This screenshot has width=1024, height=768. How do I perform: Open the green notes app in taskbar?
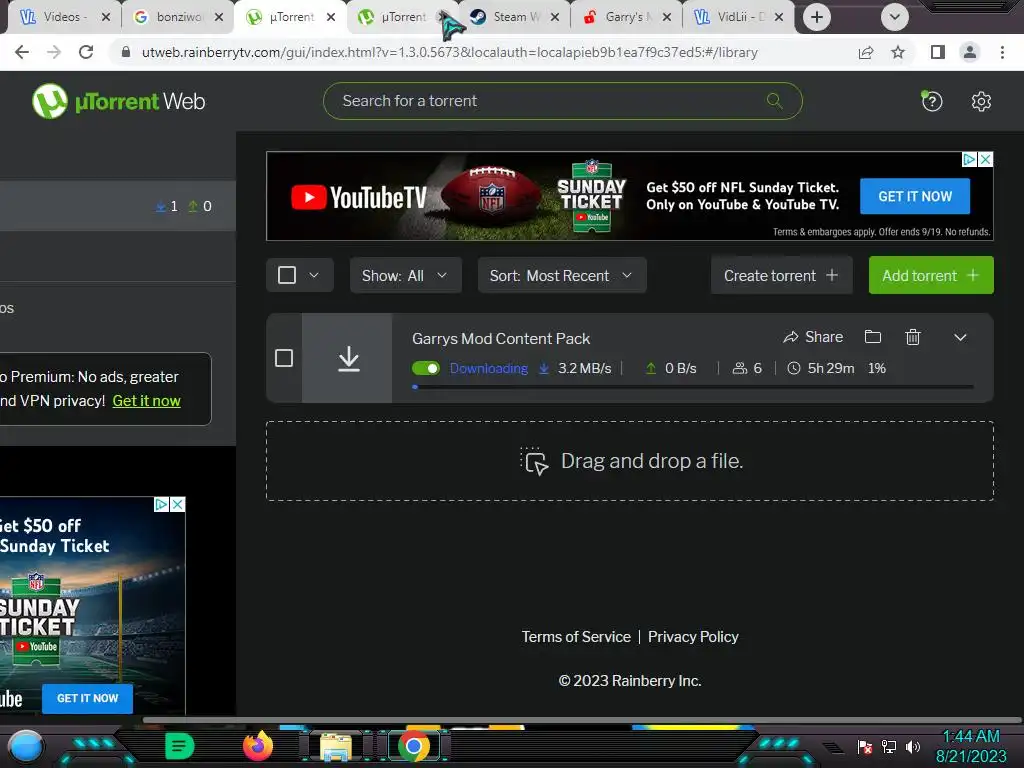coord(180,746)
